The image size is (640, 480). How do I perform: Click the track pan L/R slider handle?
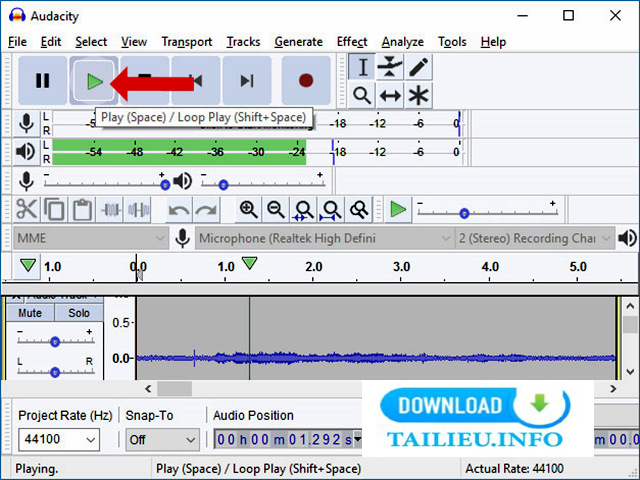(x=55, y=372)
